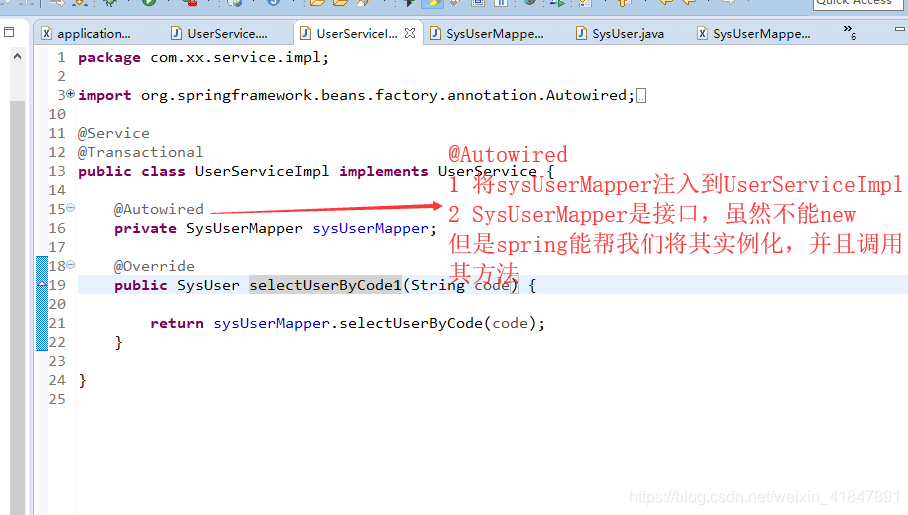The height and width of the screenshot is (515, 908).
Task: Click the @Transactional annotation
Action: click(141, 152)
